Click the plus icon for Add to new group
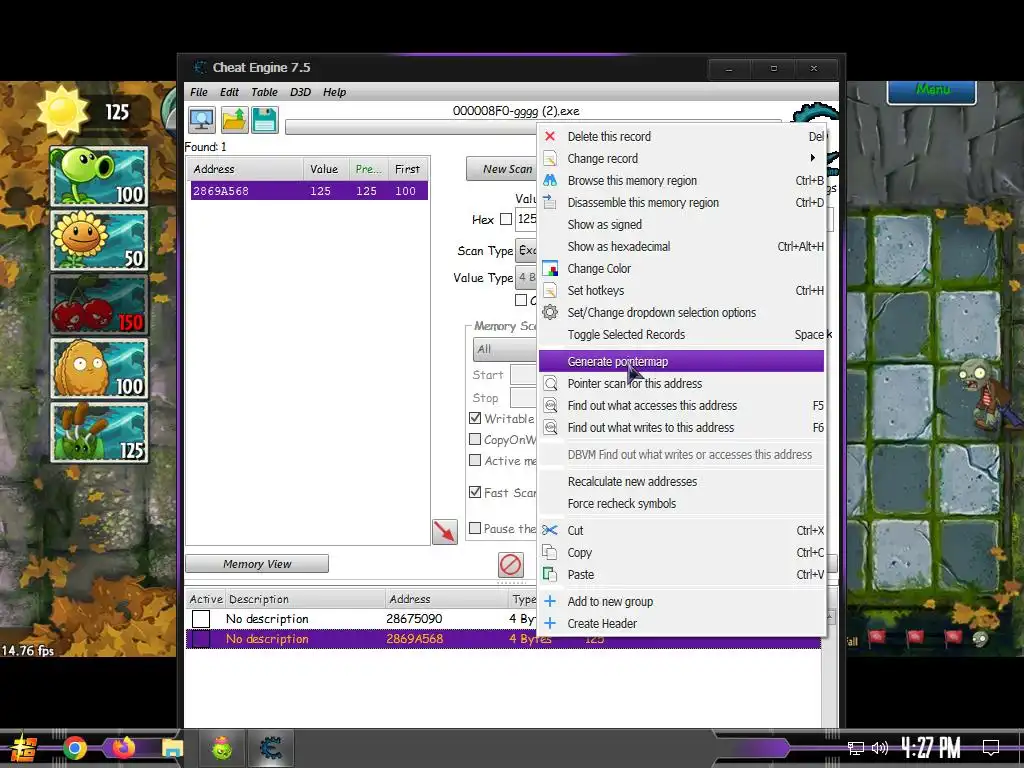The image size is (1024, 768). (x=550, y=601)
